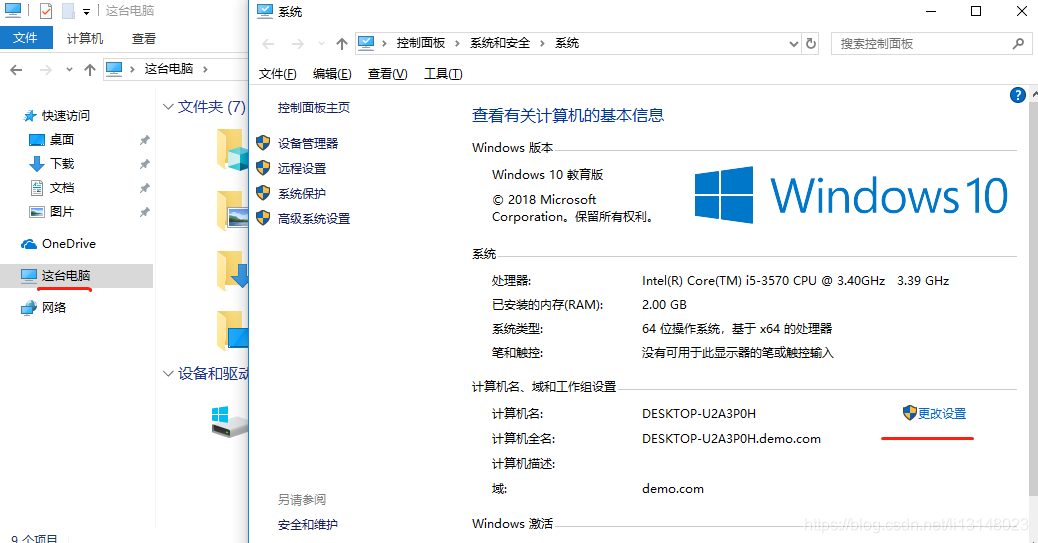The image size is (1038, 543).
Task: Select 桌面 in the navigation pane
Action: point(62,140)
